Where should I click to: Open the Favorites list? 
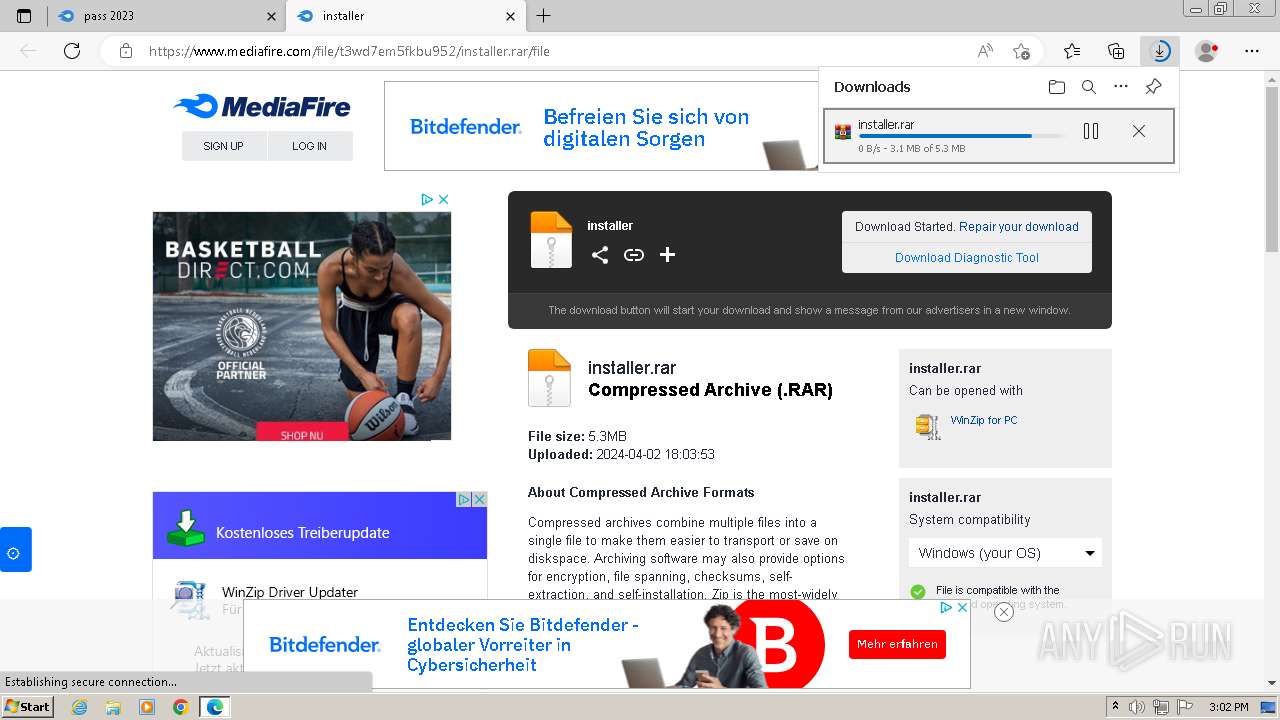[x=1072, y=51]
